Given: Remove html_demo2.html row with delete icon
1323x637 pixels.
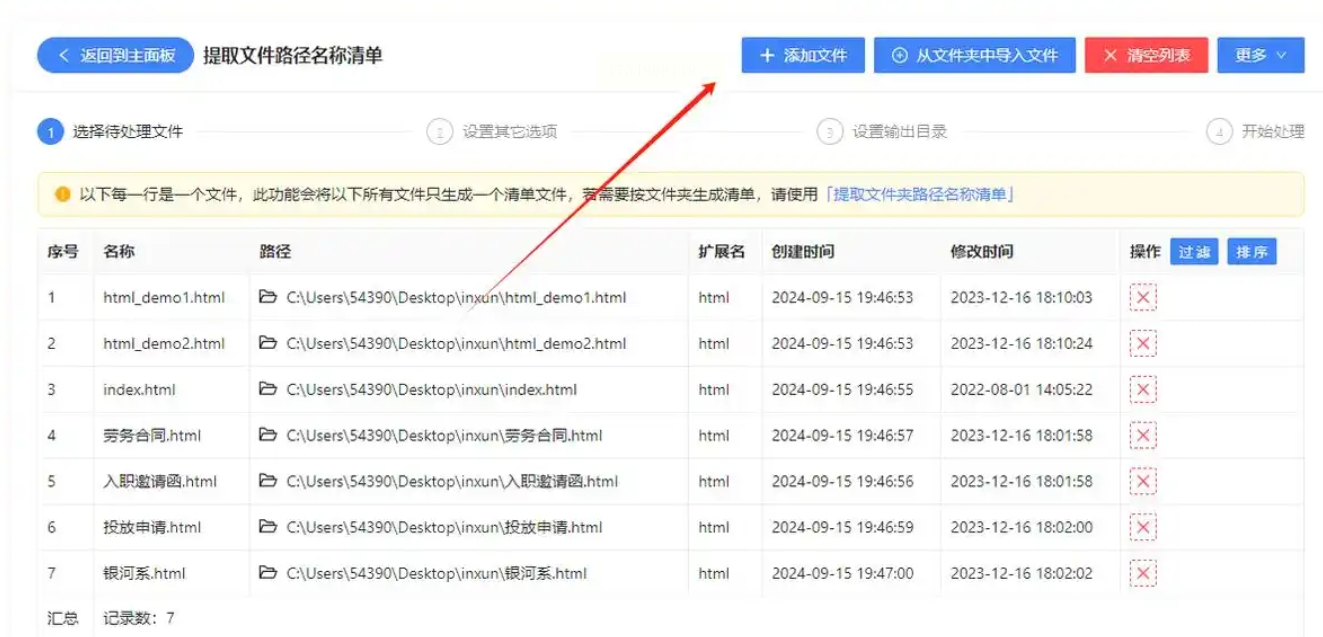Looking at the screenshot, I should [1143, 343].
